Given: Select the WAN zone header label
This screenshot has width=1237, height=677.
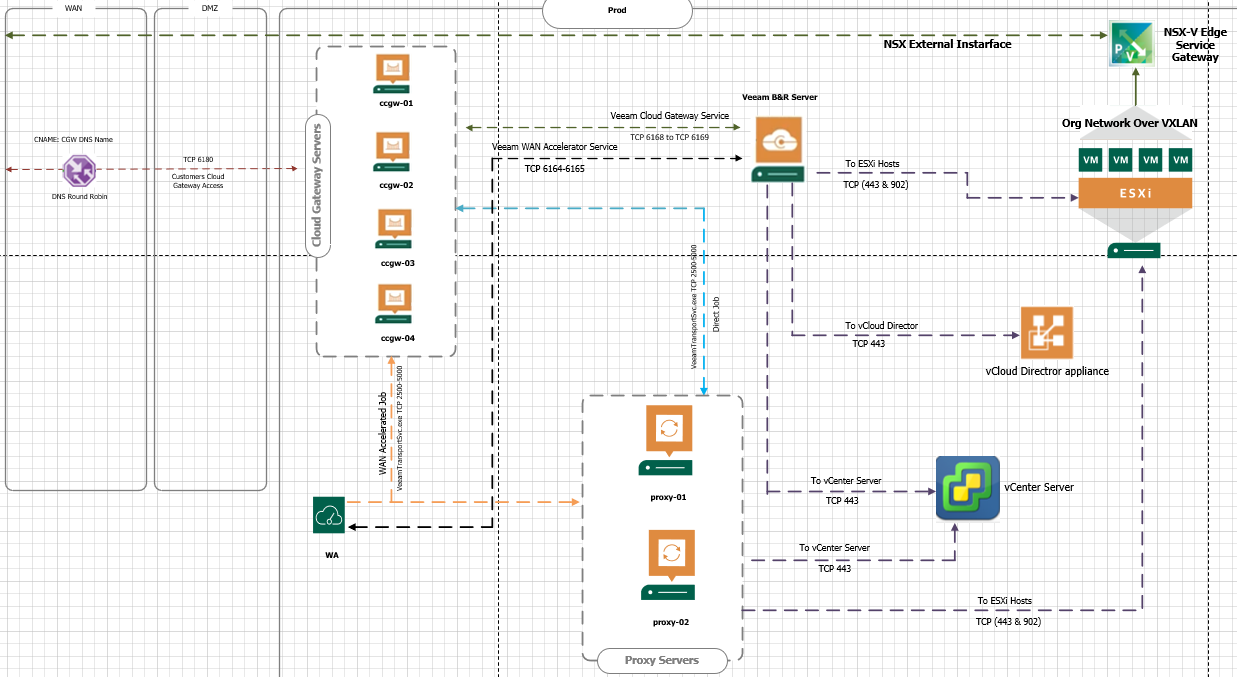Looking at the screenshot, I should tap(73, 7).
